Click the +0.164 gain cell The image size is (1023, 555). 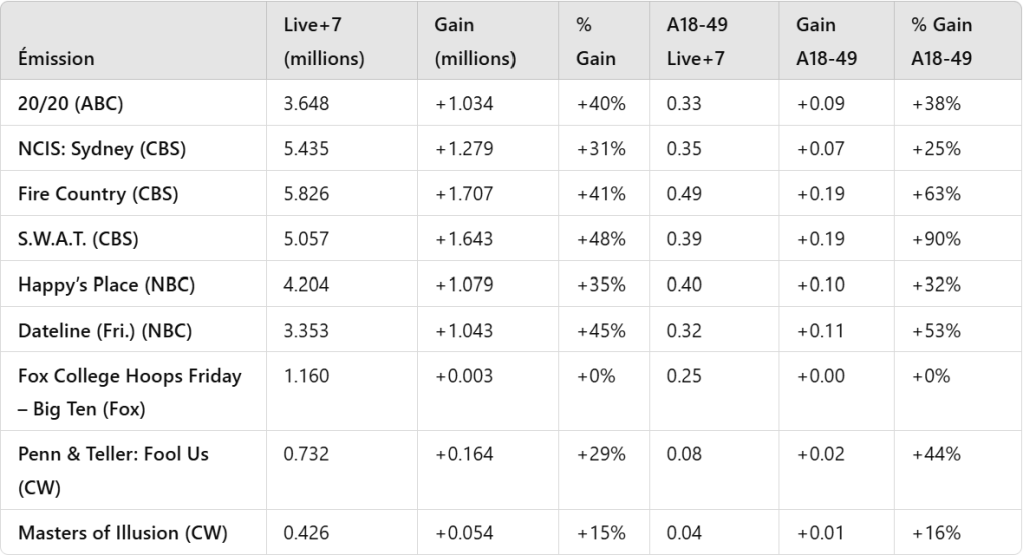[464, 454]
